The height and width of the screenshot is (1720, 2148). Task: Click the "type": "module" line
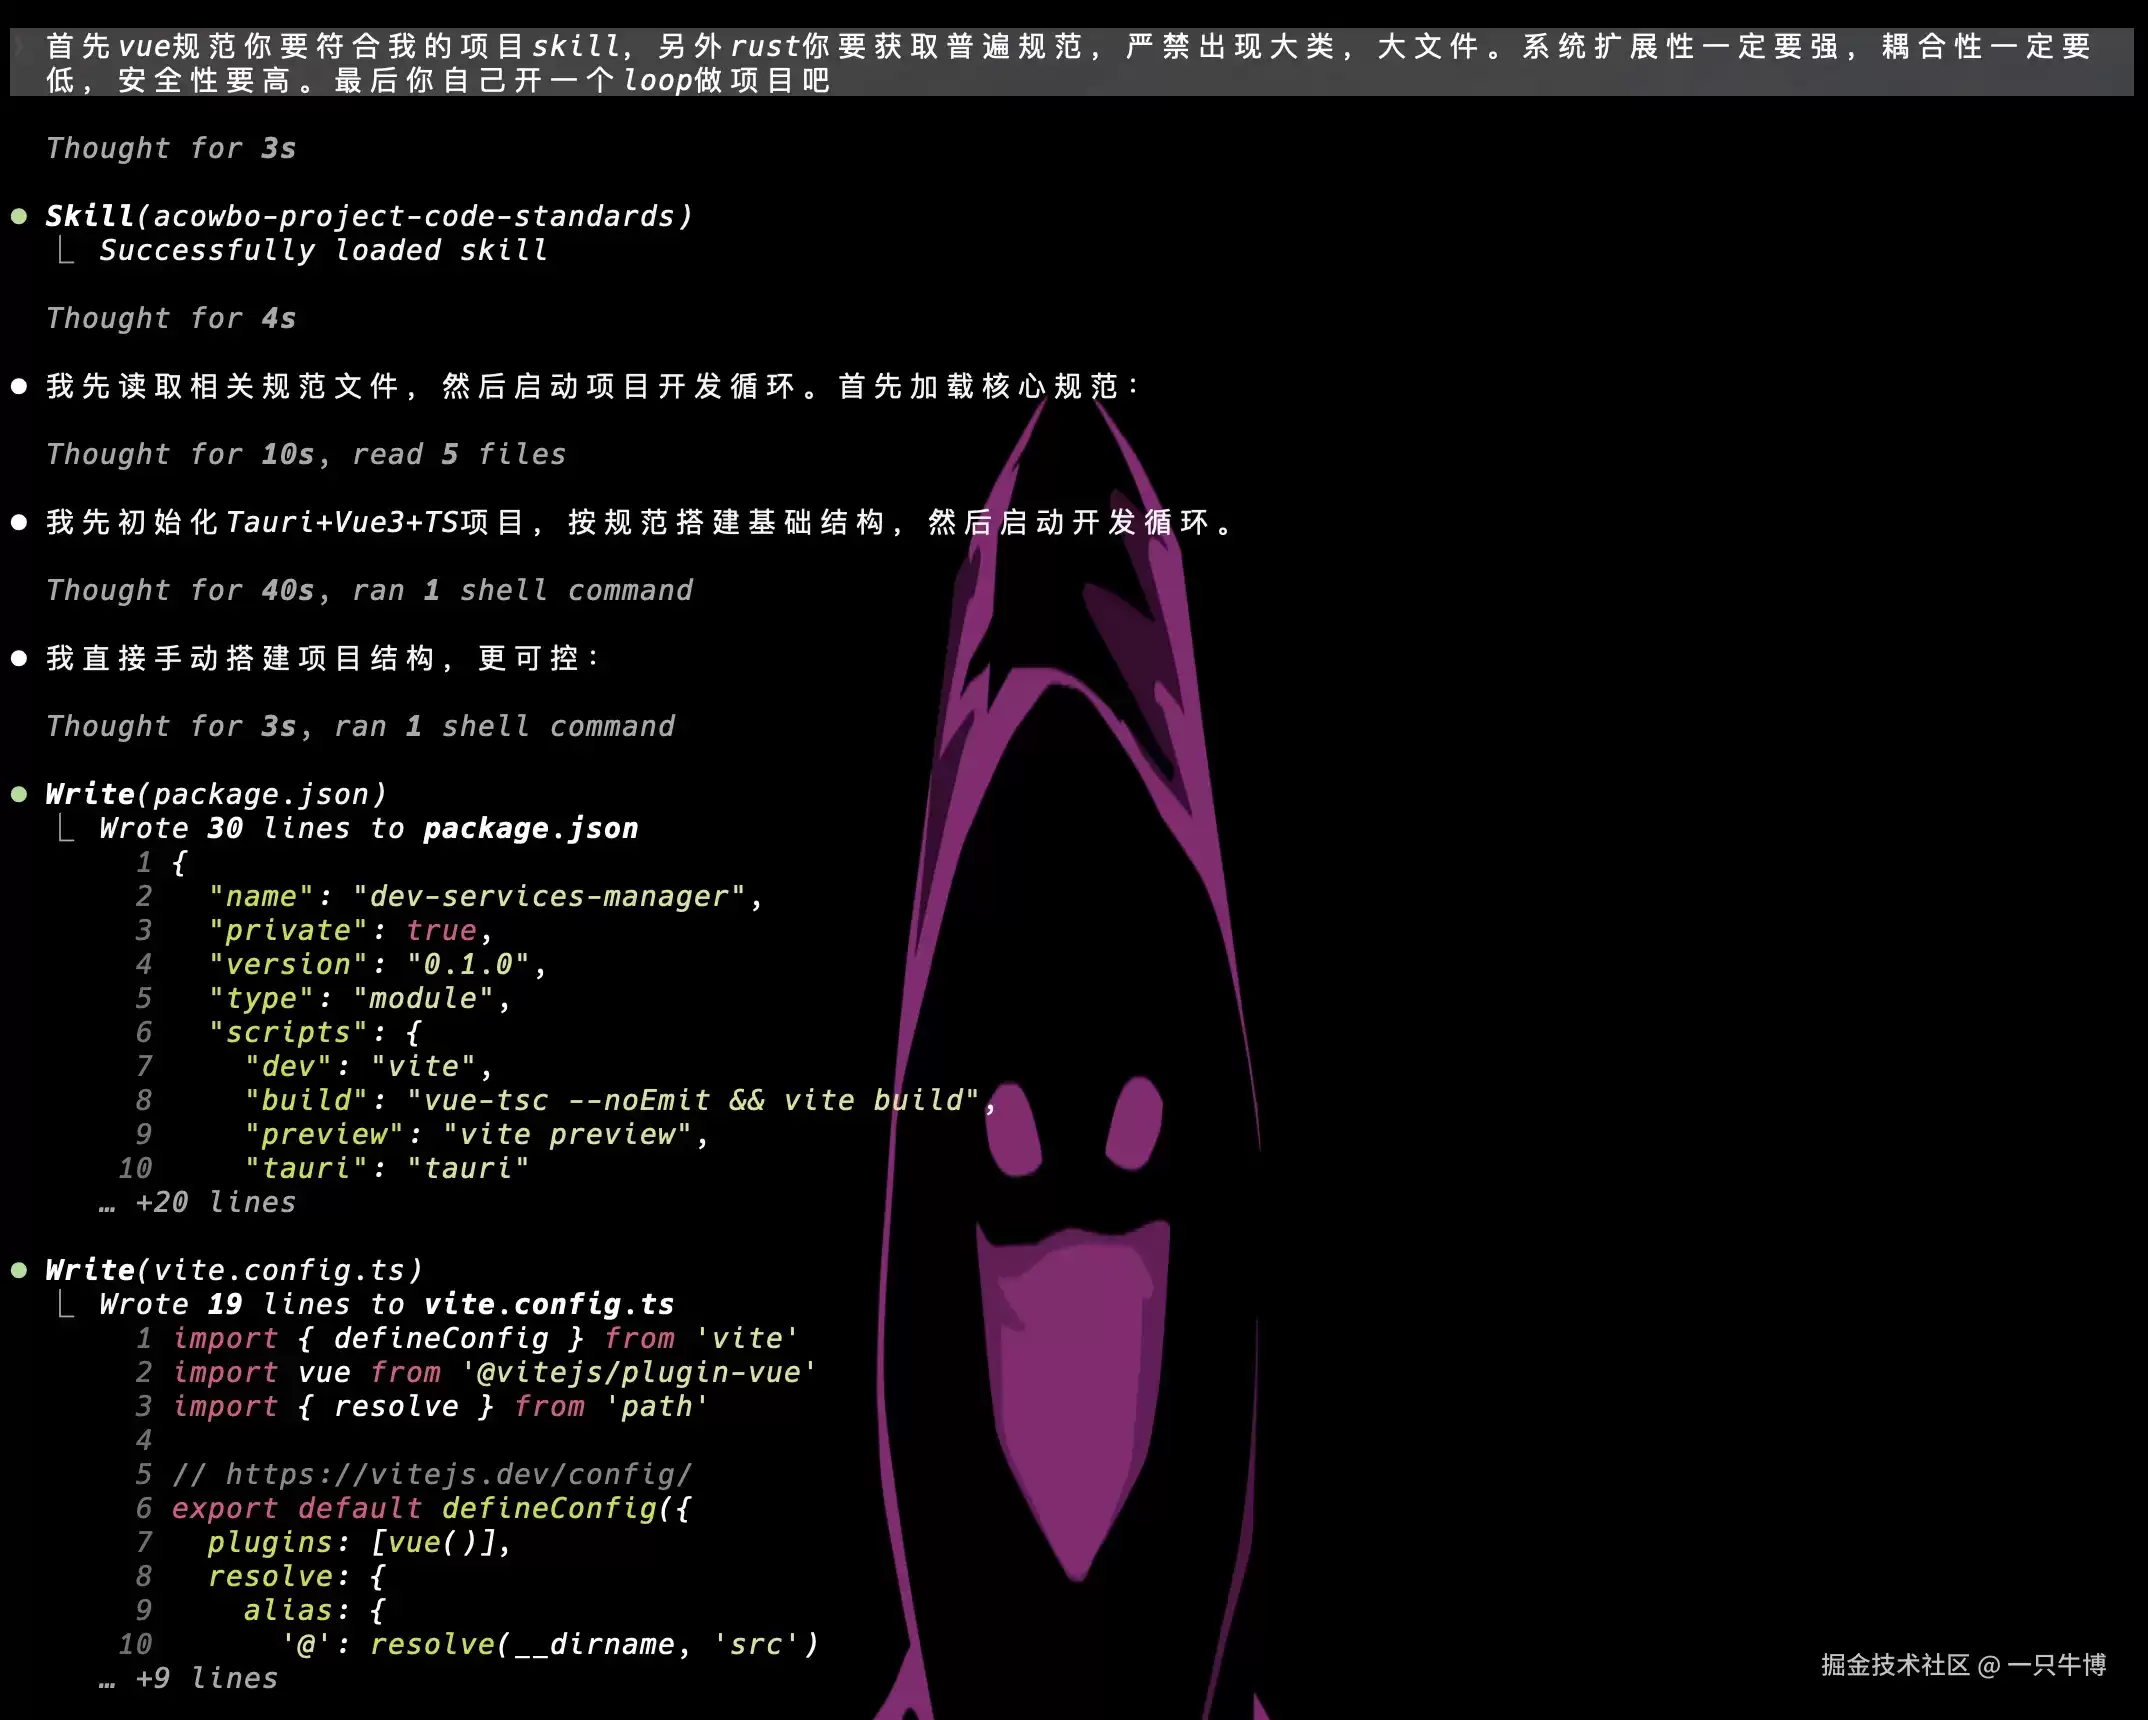tap(359, 998)
